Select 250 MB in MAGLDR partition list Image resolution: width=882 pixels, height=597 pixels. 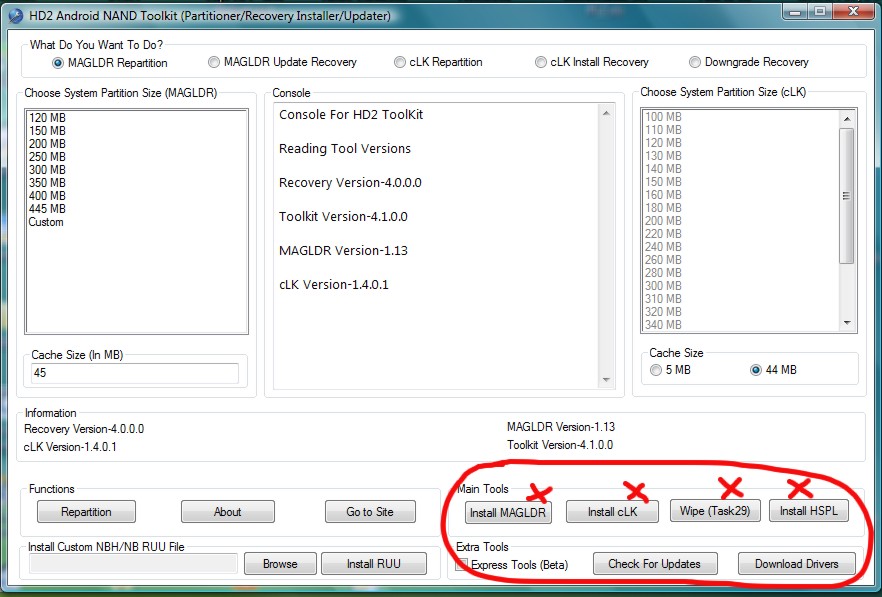[x=47, y=157]
